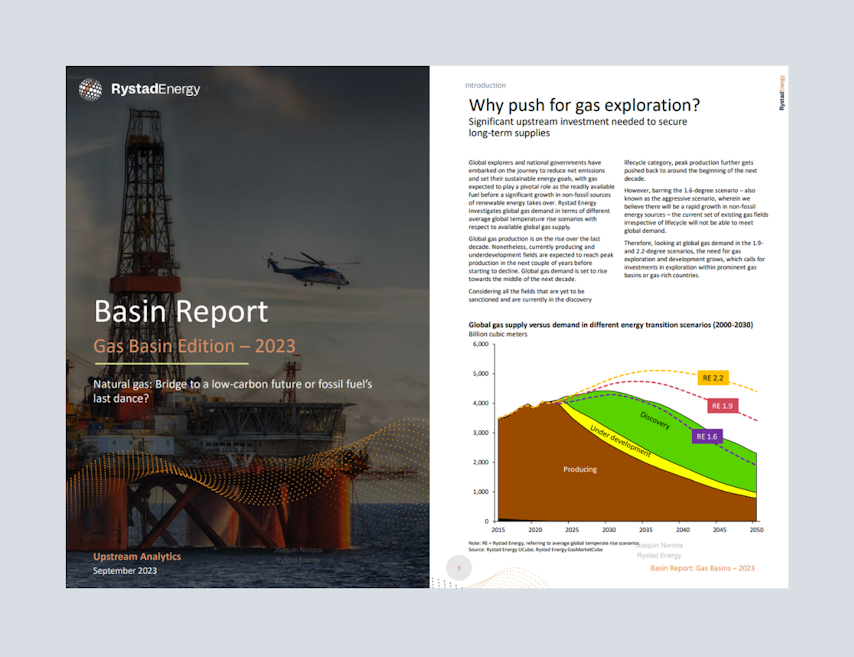Screen dimensions: 854x657
Task: Click the paragraph starting 'Global gas production is on the rise'
Action: [540, 259]
